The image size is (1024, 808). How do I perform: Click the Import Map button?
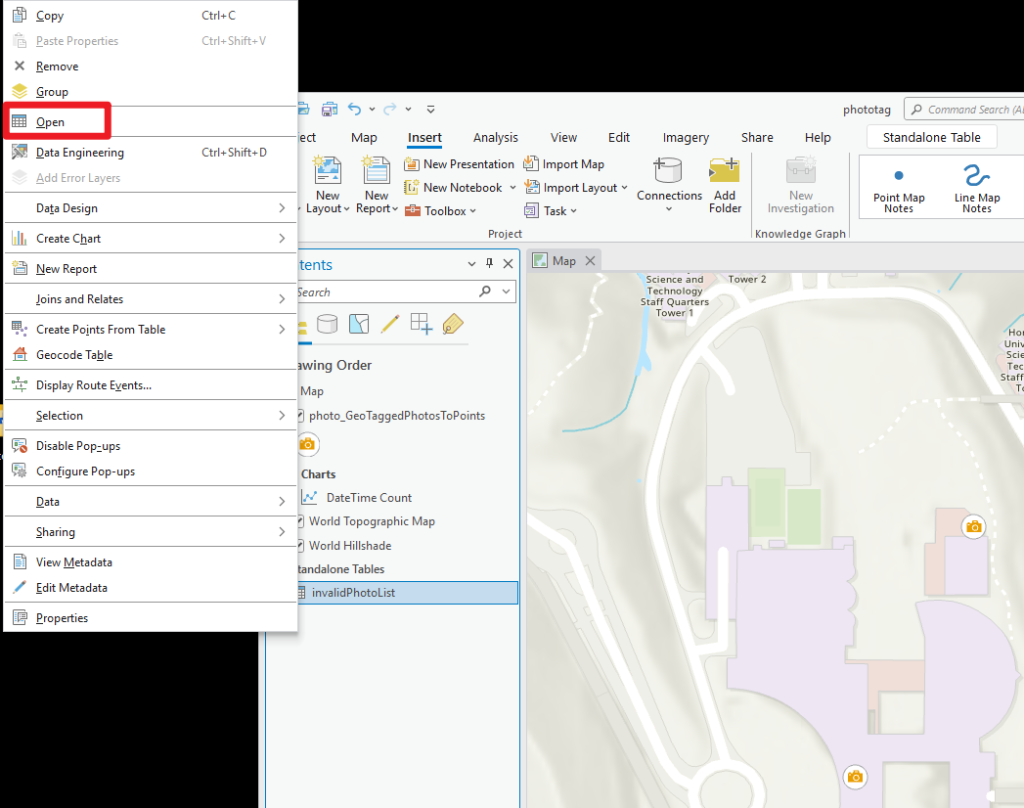[x=565, y=164]
